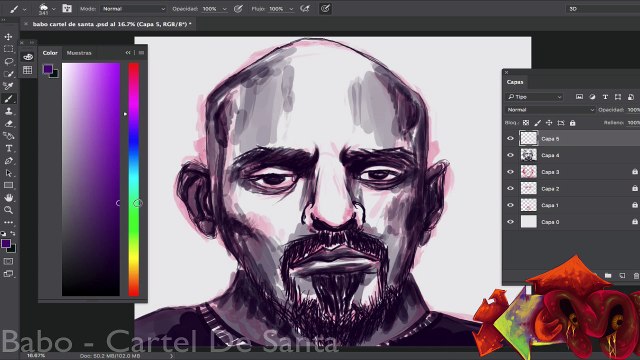
Task: Filter layers by shape icon
Action: (618, 97)
